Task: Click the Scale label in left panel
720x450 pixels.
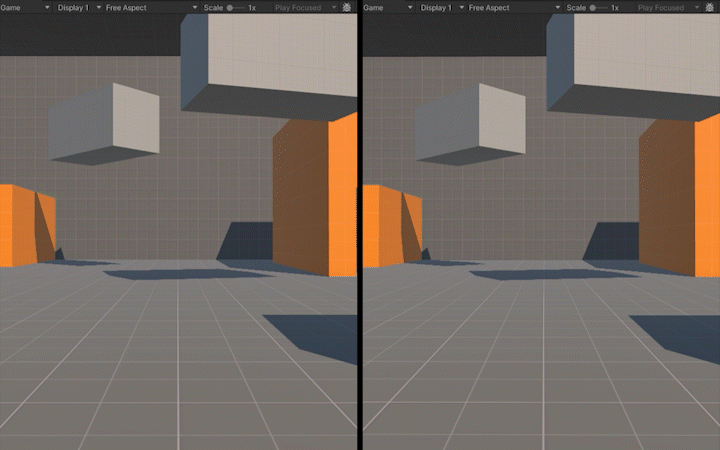Action: pyautogui.click(x=213, y=8)
